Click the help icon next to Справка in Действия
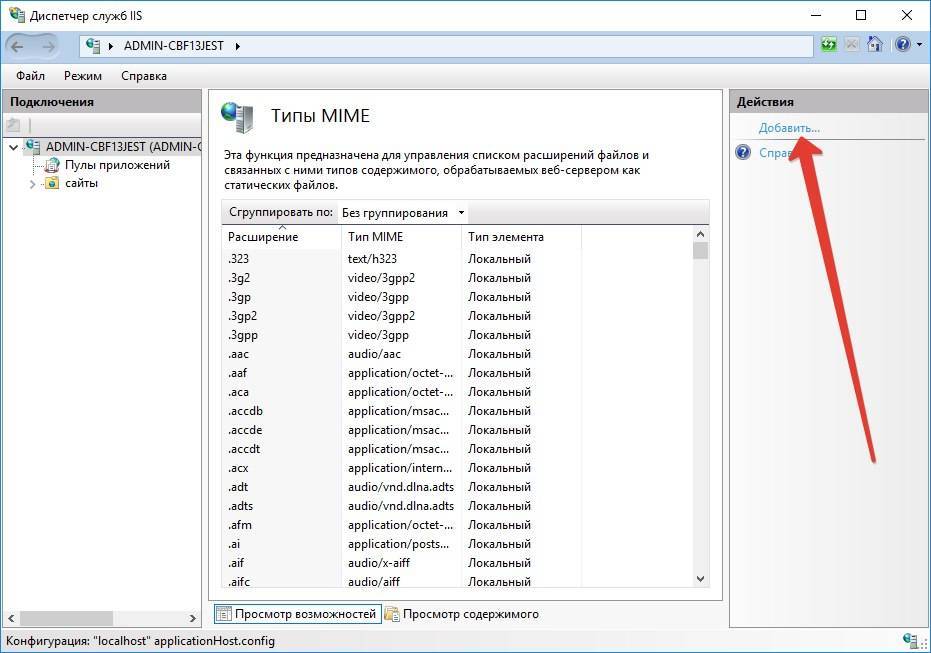 (743, 153)
